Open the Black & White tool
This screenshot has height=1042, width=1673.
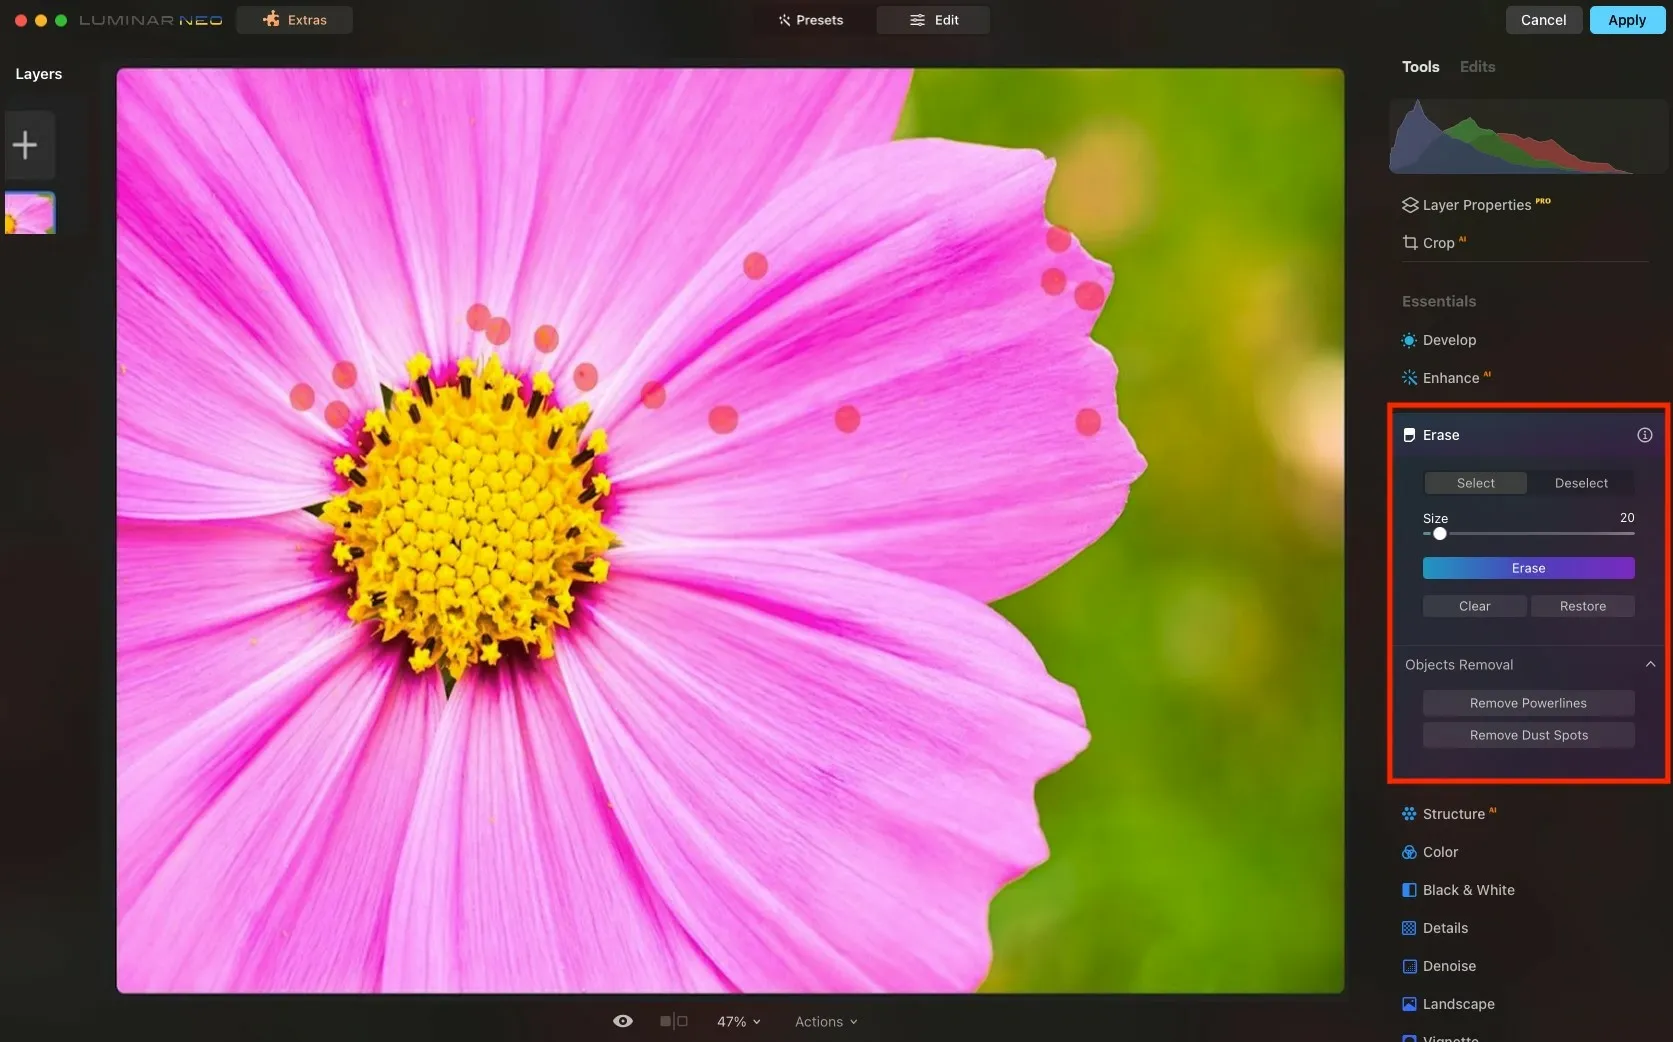[x=1467, y=890]
